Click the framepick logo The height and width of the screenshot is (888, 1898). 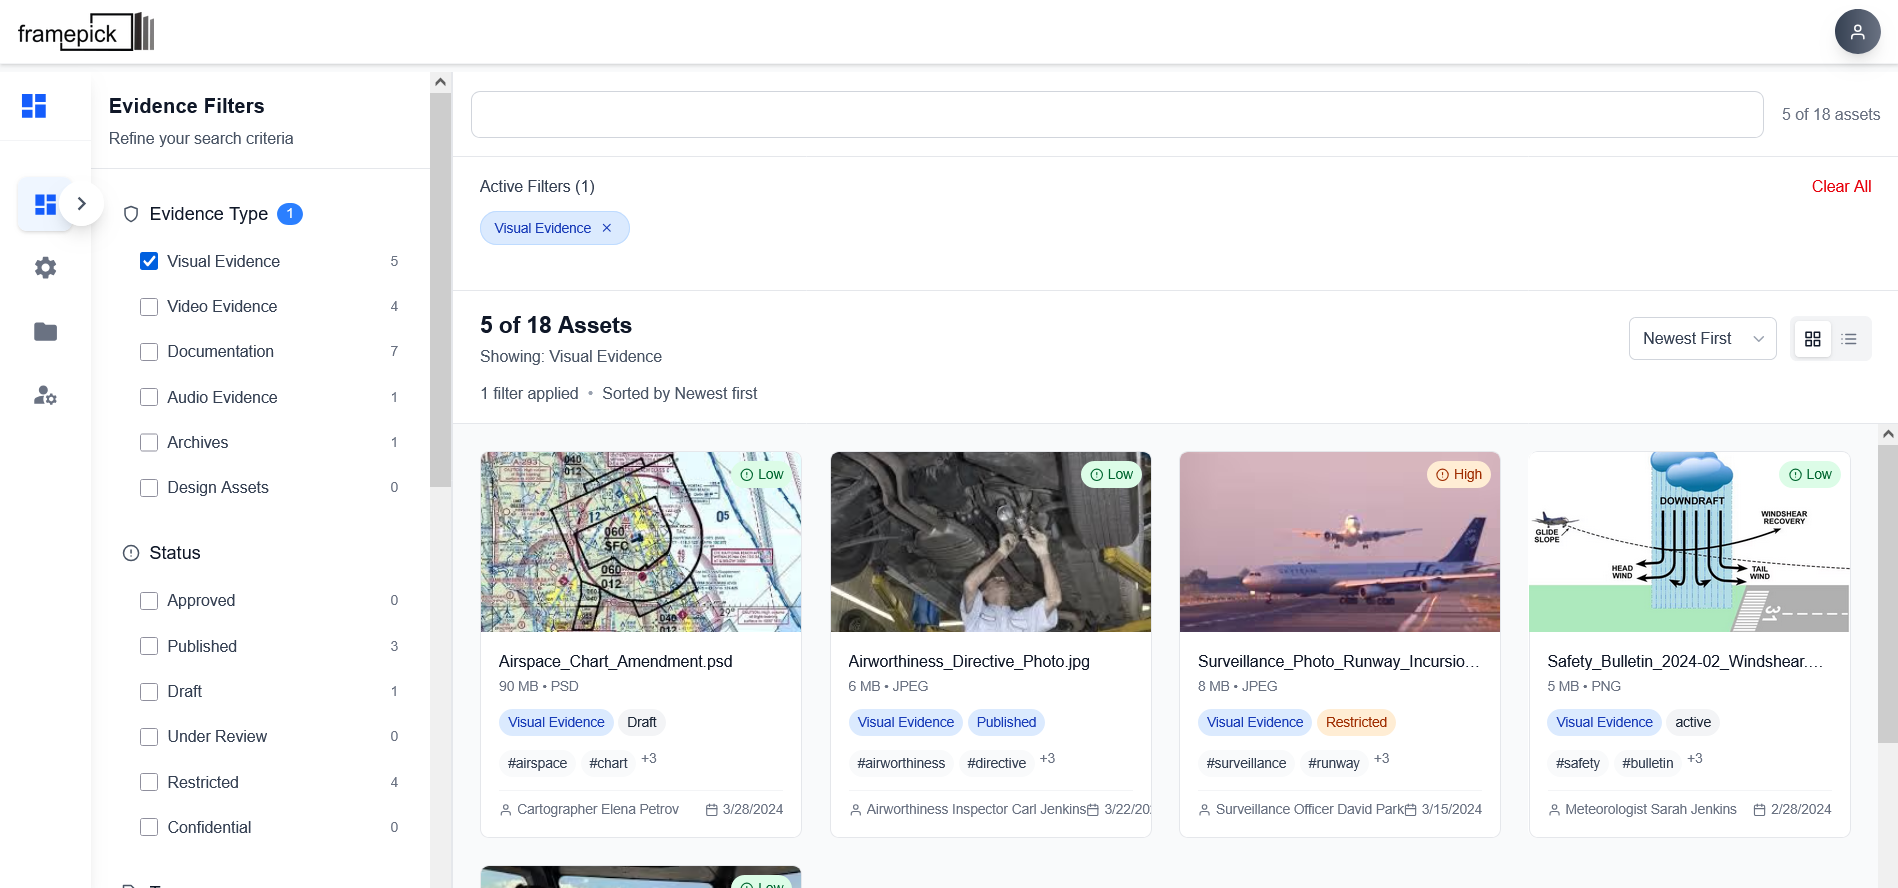click(x=86, y=32)
